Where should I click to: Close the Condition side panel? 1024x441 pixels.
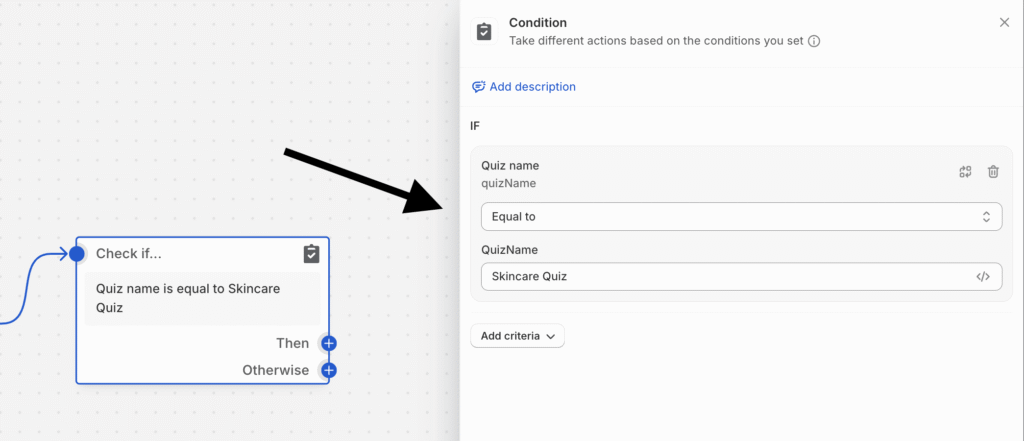click(x=1004, y=23)
